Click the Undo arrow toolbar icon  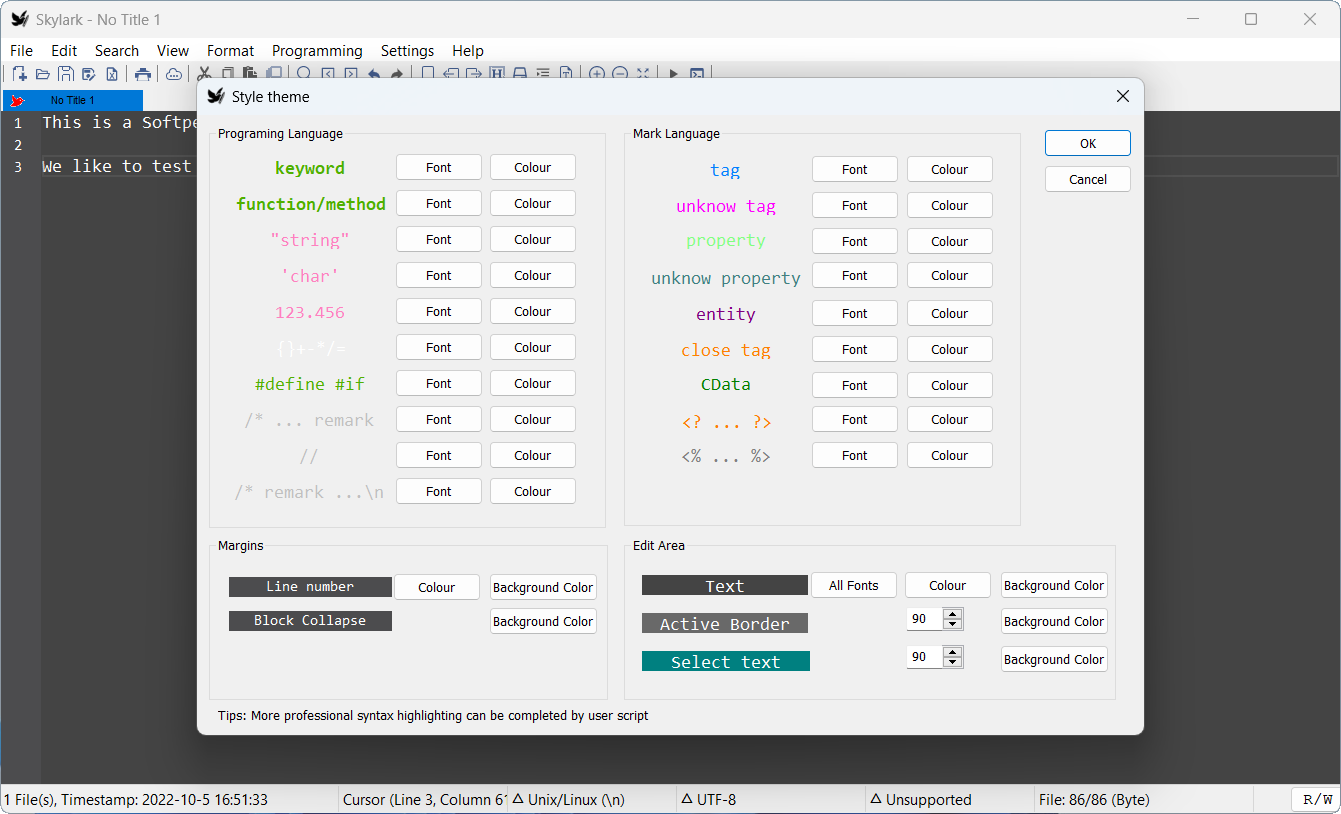click(374, 74)
